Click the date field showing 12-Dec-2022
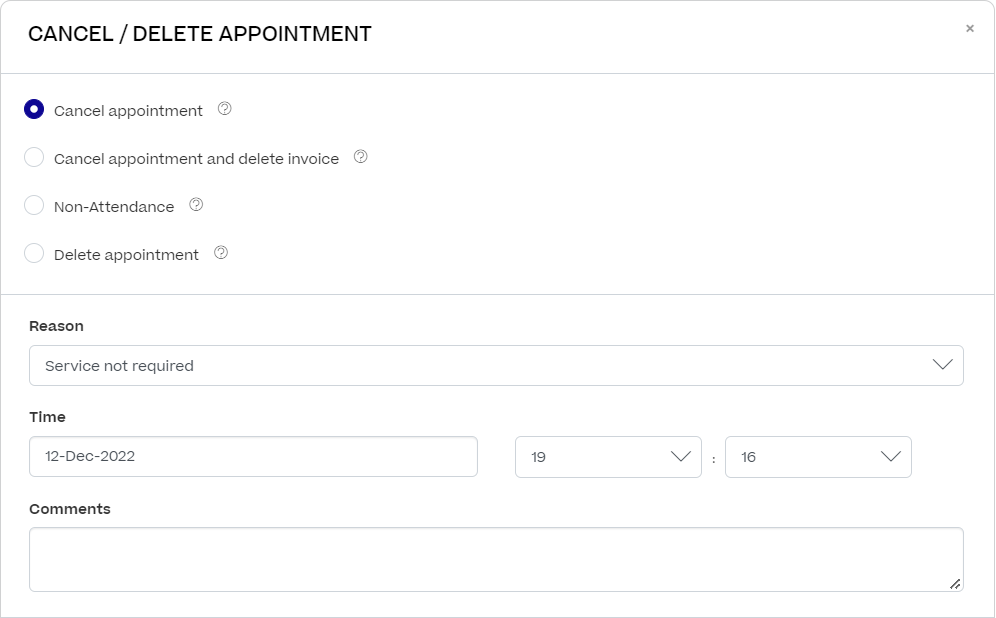Screen dimensions: 996x618 click(253, 457)
